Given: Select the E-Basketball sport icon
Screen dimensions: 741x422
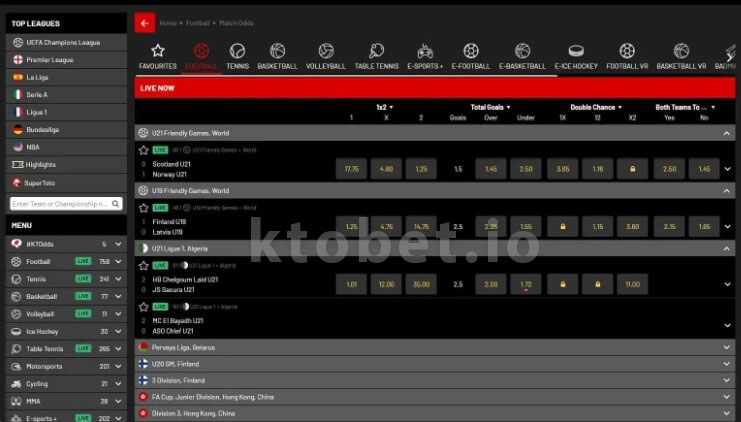Looking at the screenshot, I should (522, 51).
